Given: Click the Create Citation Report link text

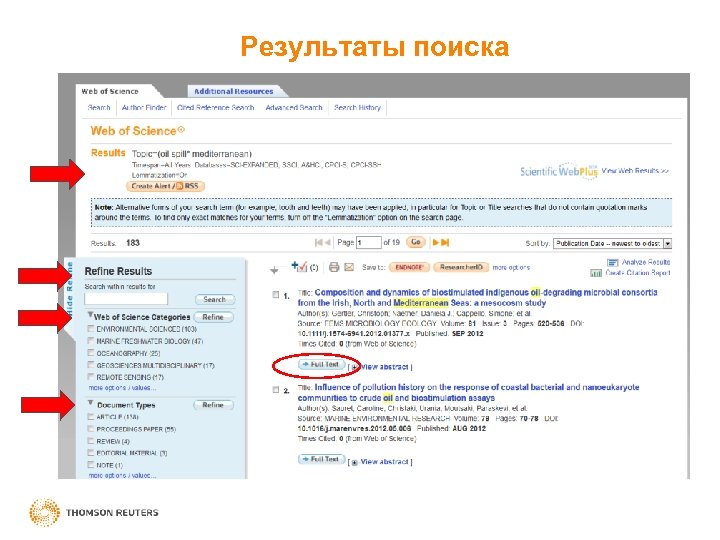Looking at the screenshot, I should point(638,273).
